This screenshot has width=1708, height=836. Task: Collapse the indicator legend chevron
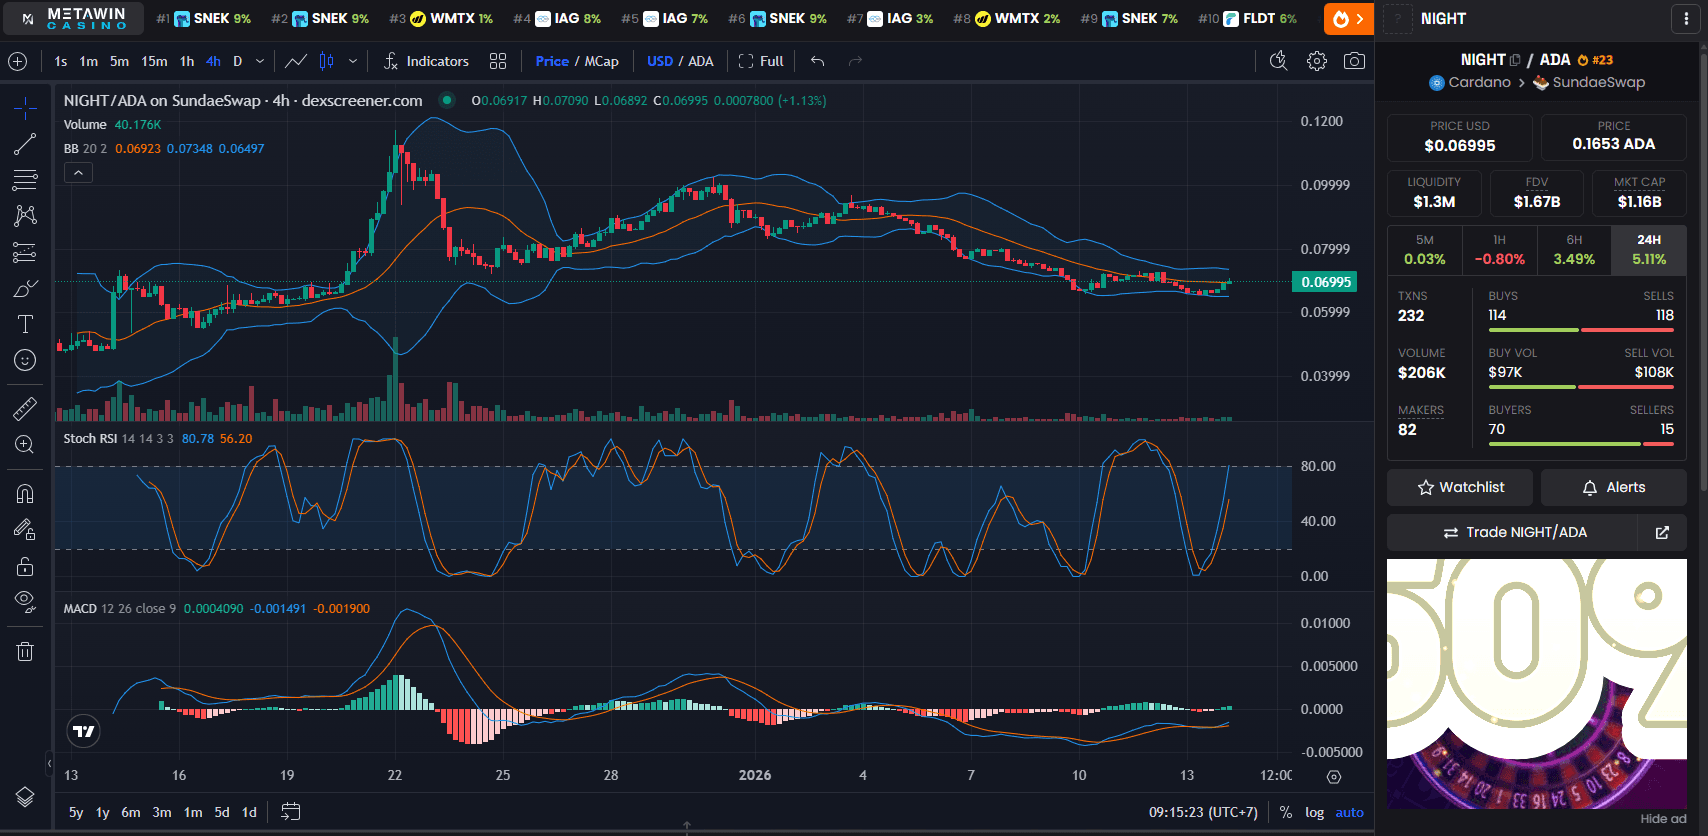point(78,173)
